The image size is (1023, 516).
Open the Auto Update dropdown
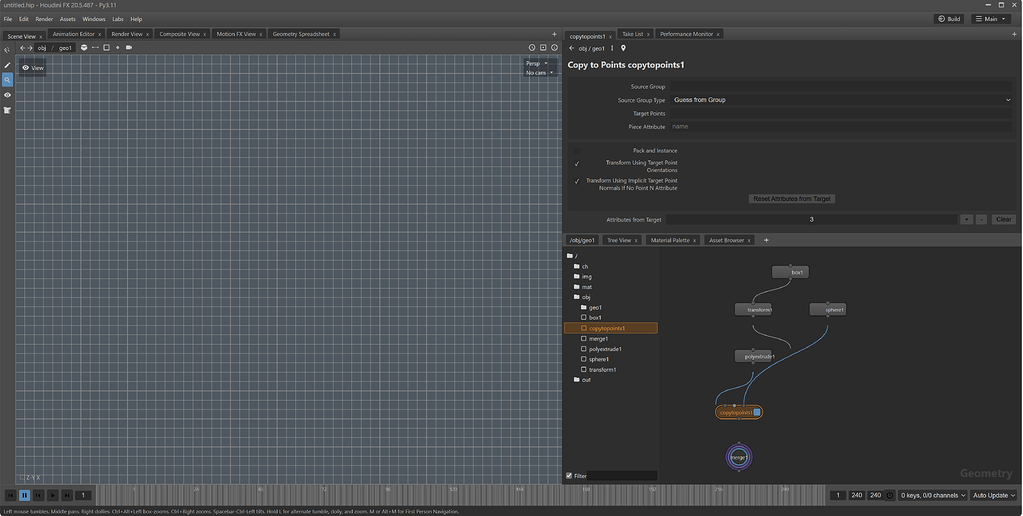(x=993, y=496)
